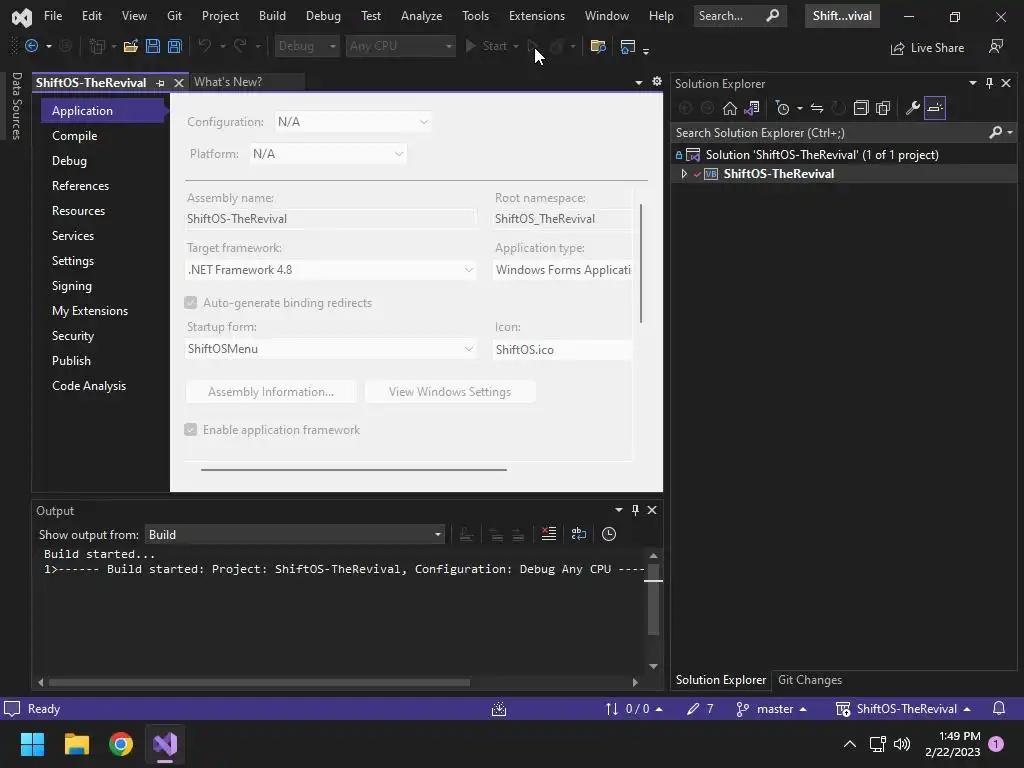Open the Analyze menu
1024x768 pixels.
coord(421,16)
